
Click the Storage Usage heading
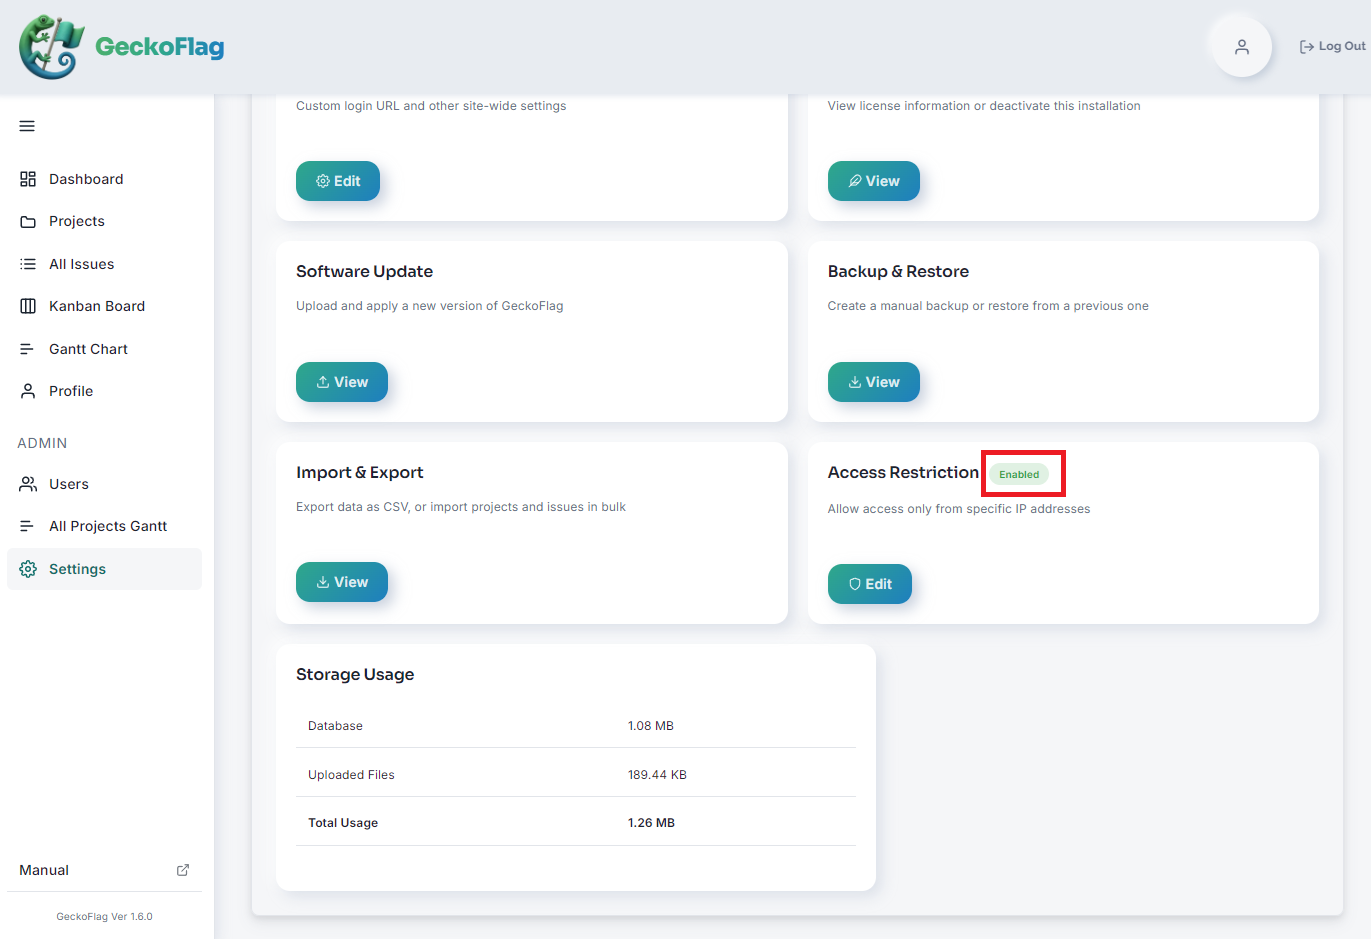click(355, 675)
